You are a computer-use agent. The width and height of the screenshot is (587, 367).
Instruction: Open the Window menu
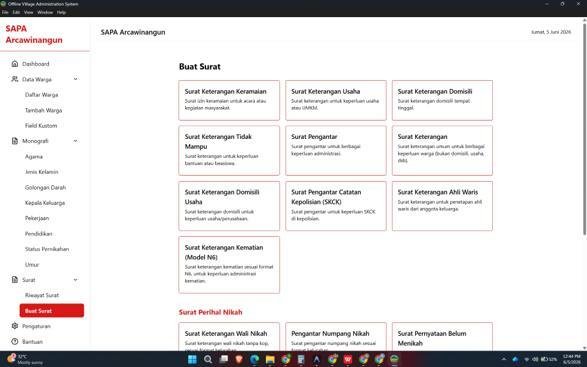point(45,12)
